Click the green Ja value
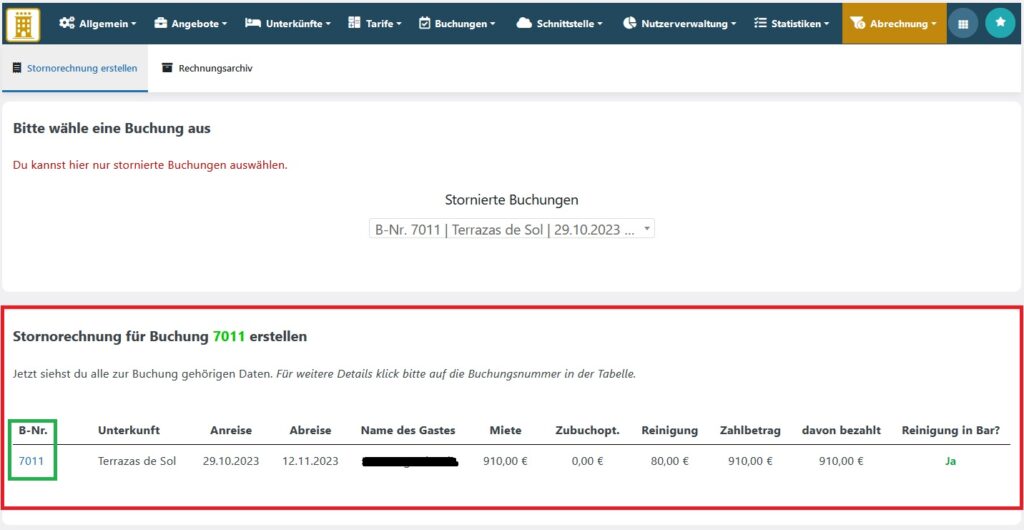The image size is (1024, 530). 950,461
